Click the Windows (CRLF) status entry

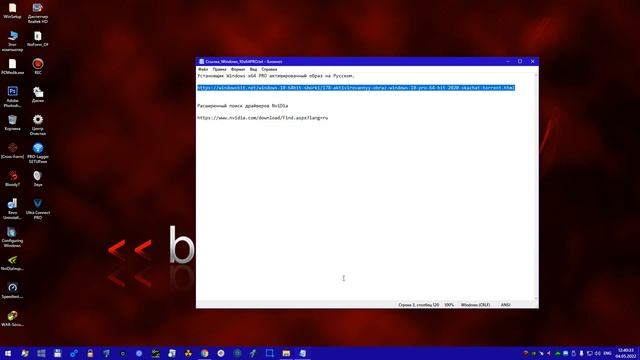pyautogui.click(x=475, y=305)
